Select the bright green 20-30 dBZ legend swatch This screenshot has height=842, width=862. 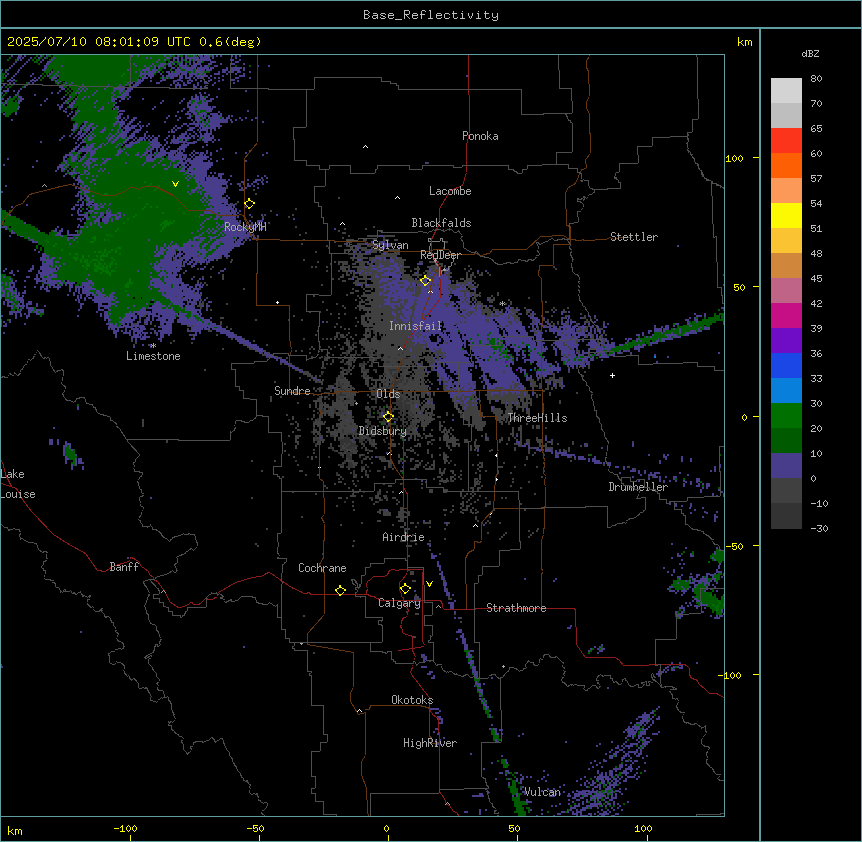tap(786, 416)
